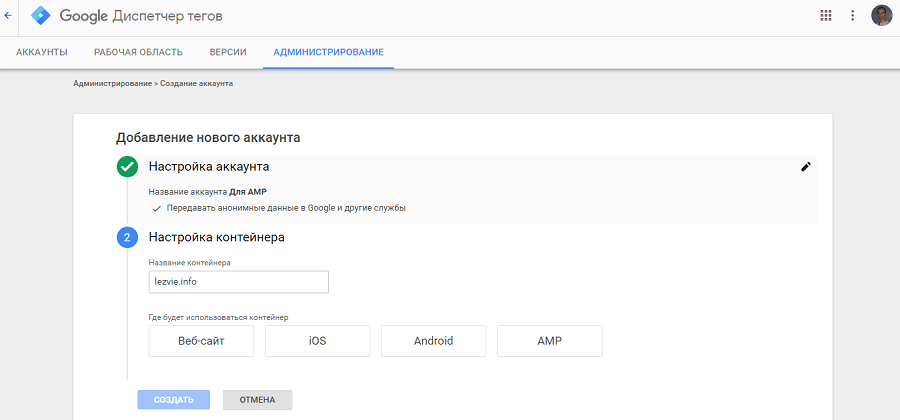Go to the Версии tab

[x=228, y=52]
